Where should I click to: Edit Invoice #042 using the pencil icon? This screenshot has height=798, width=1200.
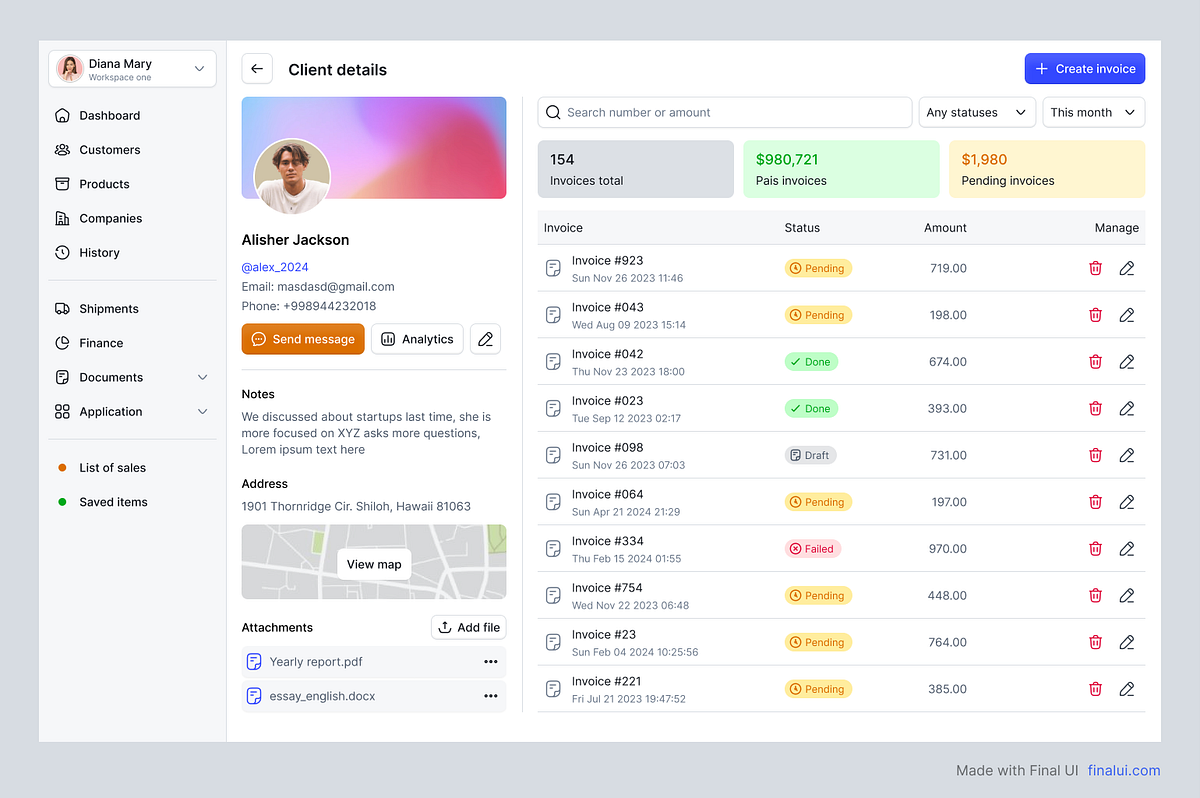(x=1127, y=361)
